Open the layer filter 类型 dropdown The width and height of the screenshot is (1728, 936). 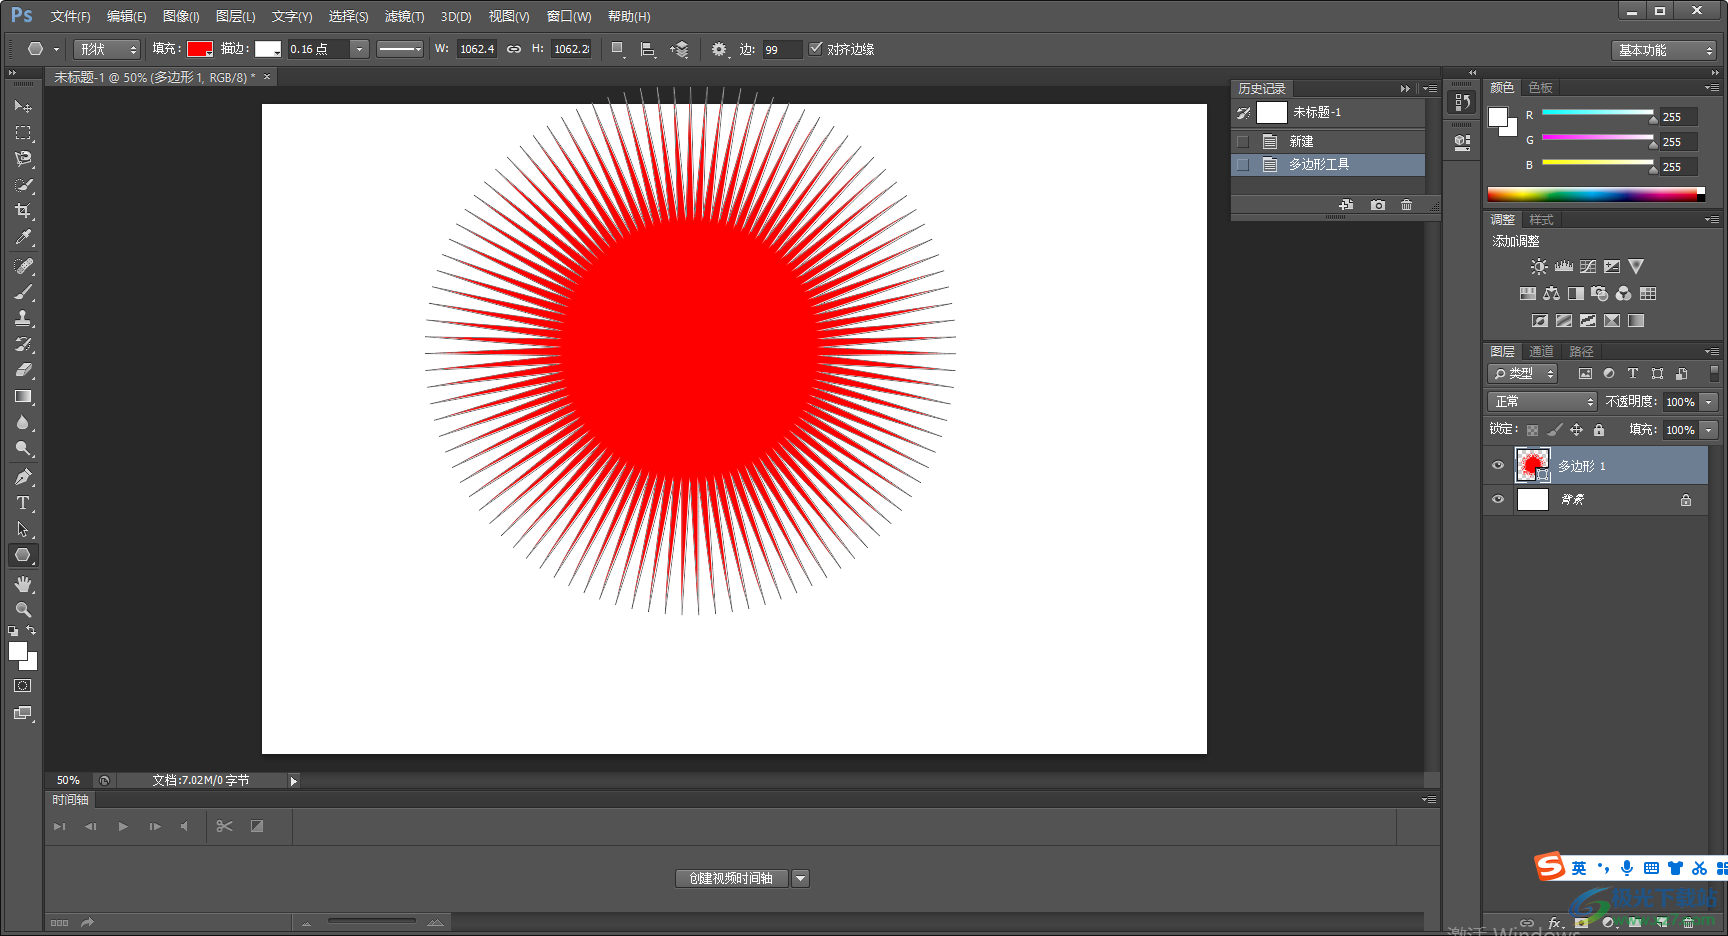pyautogui.click(x=1523, y=373)
